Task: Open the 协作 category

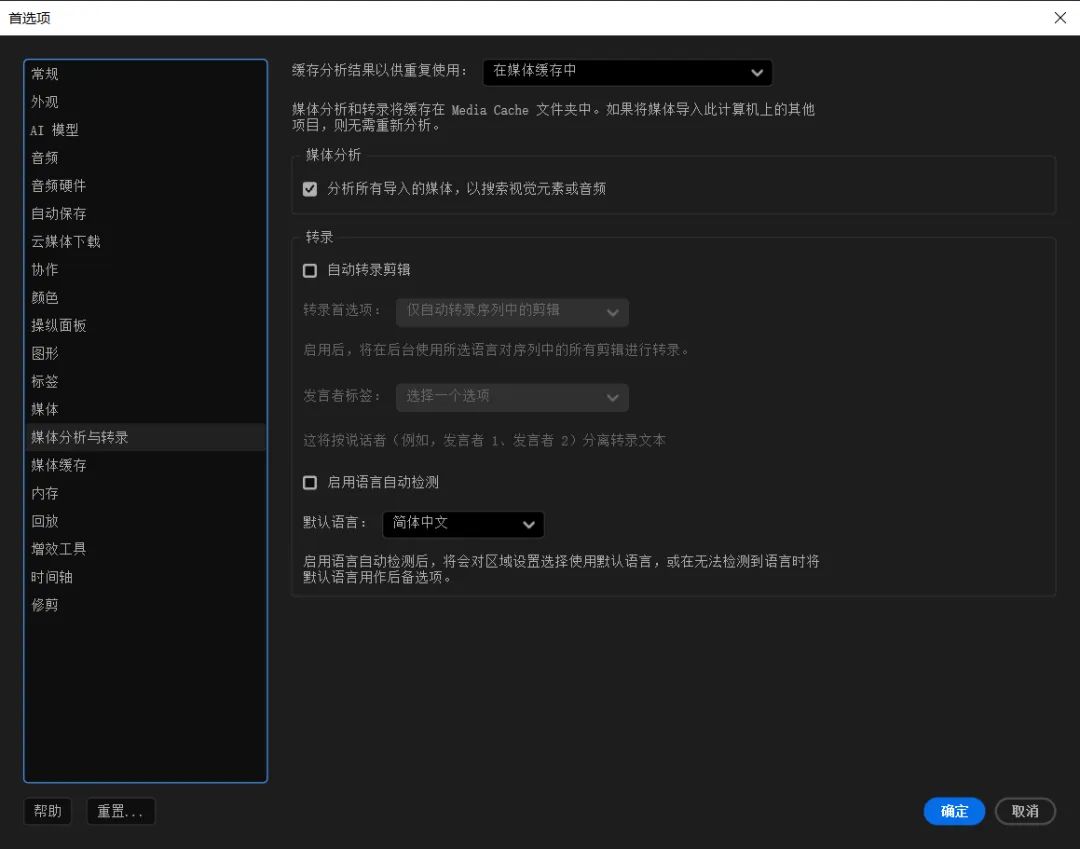Action: pos(145,270)
